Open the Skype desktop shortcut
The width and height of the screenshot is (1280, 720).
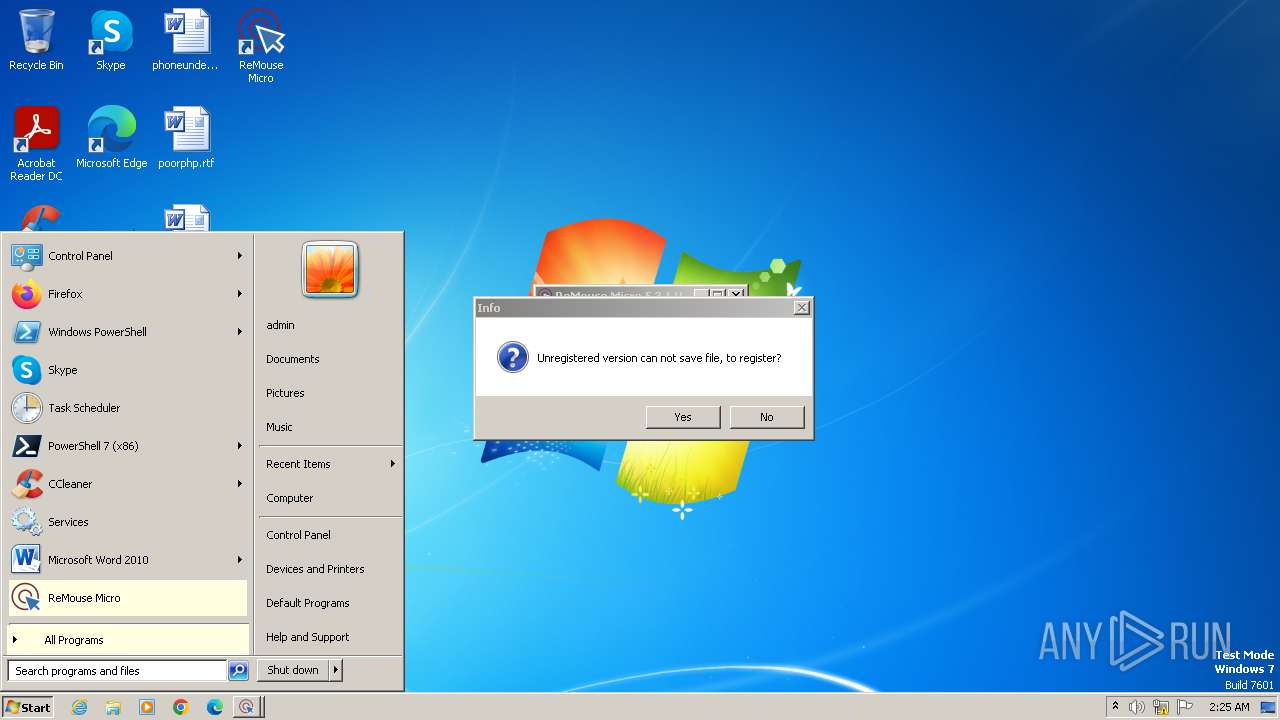pos(111,40)
